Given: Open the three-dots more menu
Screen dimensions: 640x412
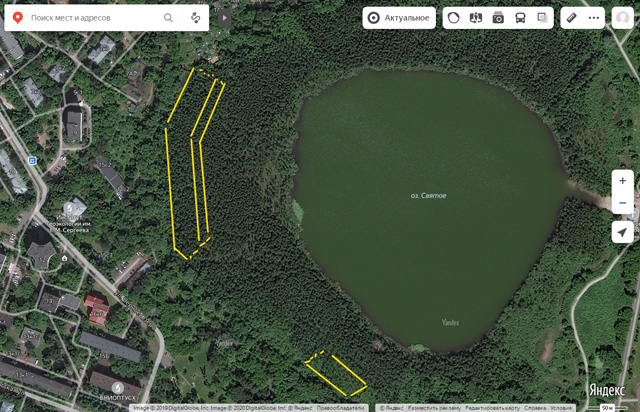Looking at the screenshot, I should coord(594,18).
